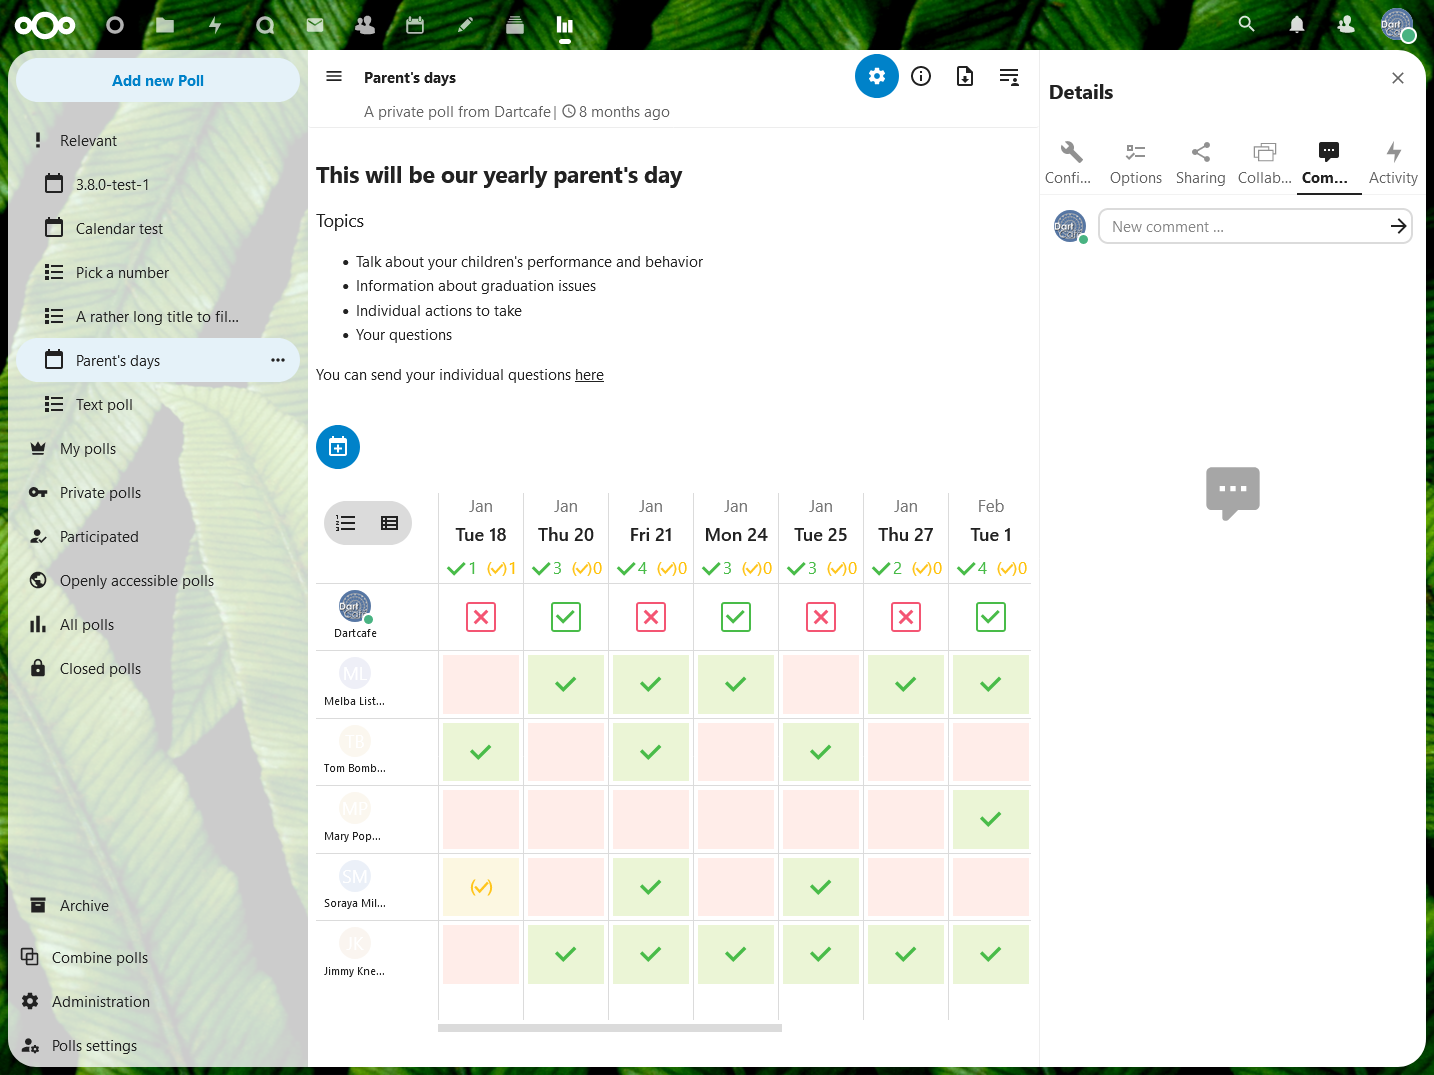This screenshot has width=1434, height=1075.
Task: Open the Configuration tab
Action: coord(1071,163)
